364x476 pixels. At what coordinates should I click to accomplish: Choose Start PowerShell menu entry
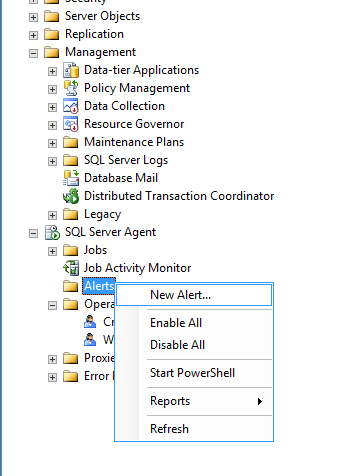(x=194, y=373)
